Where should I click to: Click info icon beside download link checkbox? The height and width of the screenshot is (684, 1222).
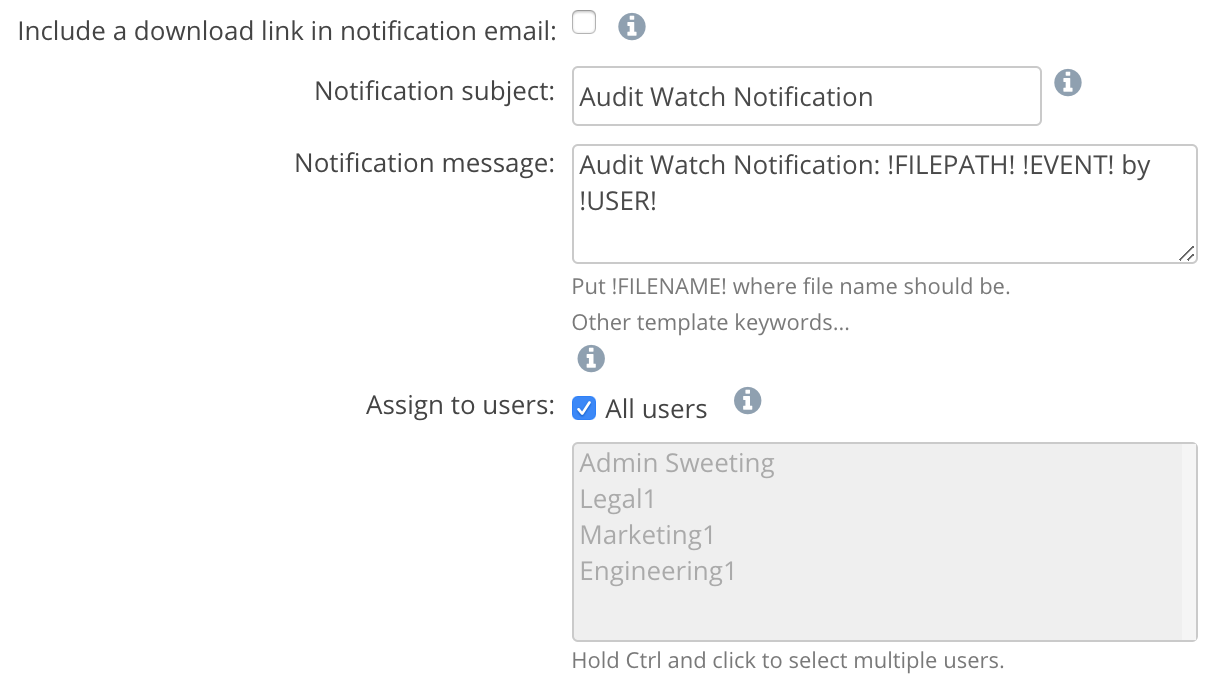pos(631,26)
